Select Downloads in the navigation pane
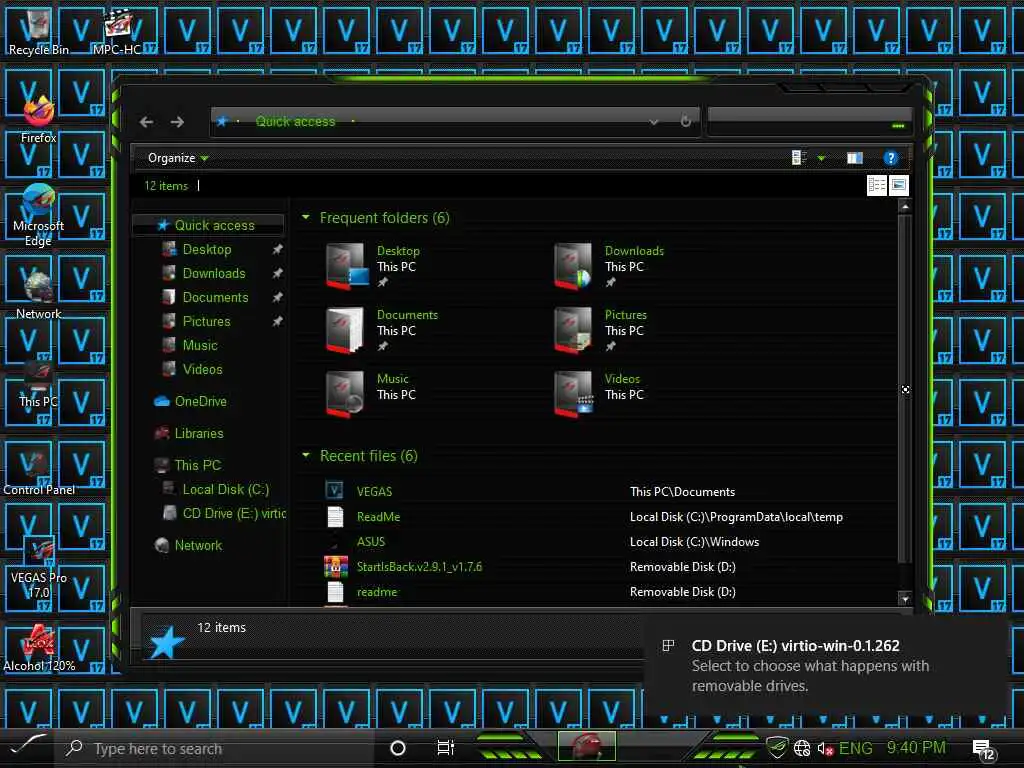The image size is (1024, 768). point(214,274)
